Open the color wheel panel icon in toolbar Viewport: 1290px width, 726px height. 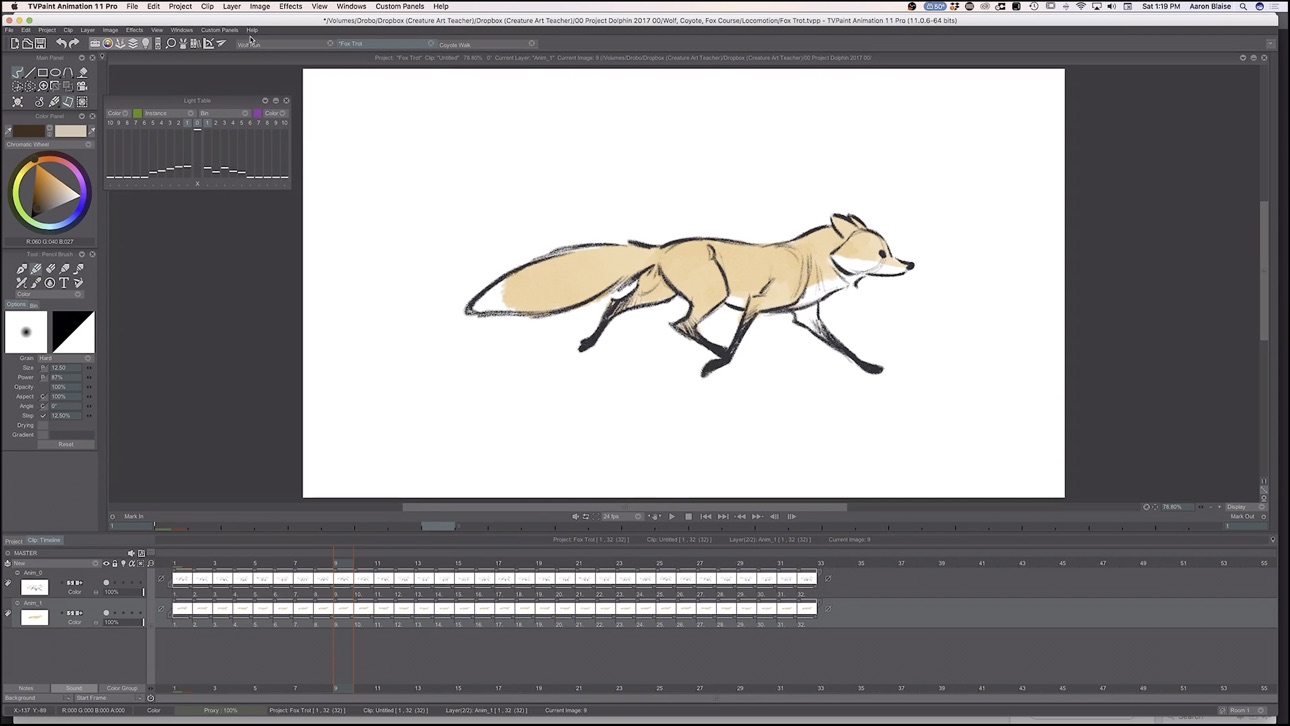pos(108,43)
